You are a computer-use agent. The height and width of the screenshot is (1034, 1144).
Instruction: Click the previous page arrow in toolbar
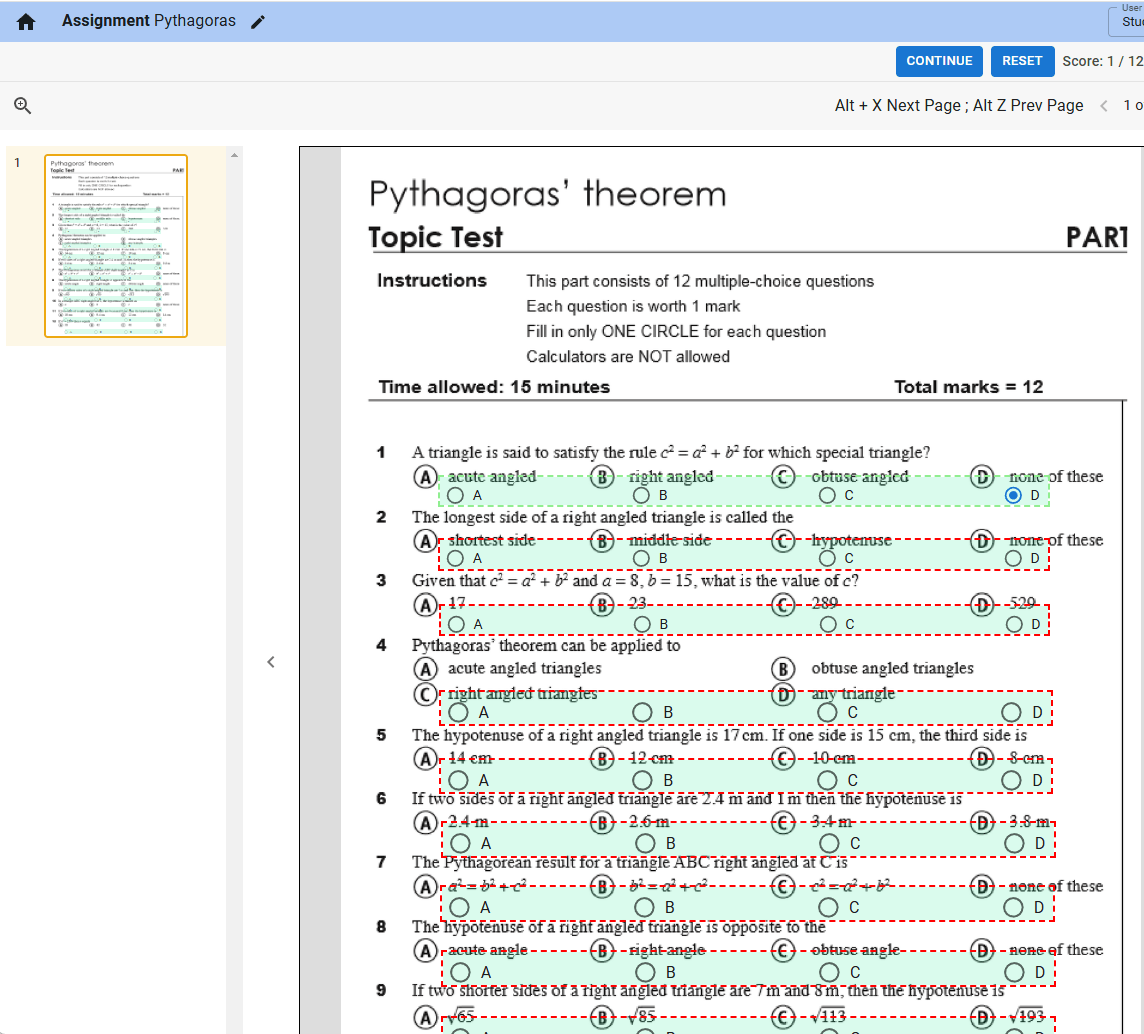pyautogui.click(x=1104, y=106)
